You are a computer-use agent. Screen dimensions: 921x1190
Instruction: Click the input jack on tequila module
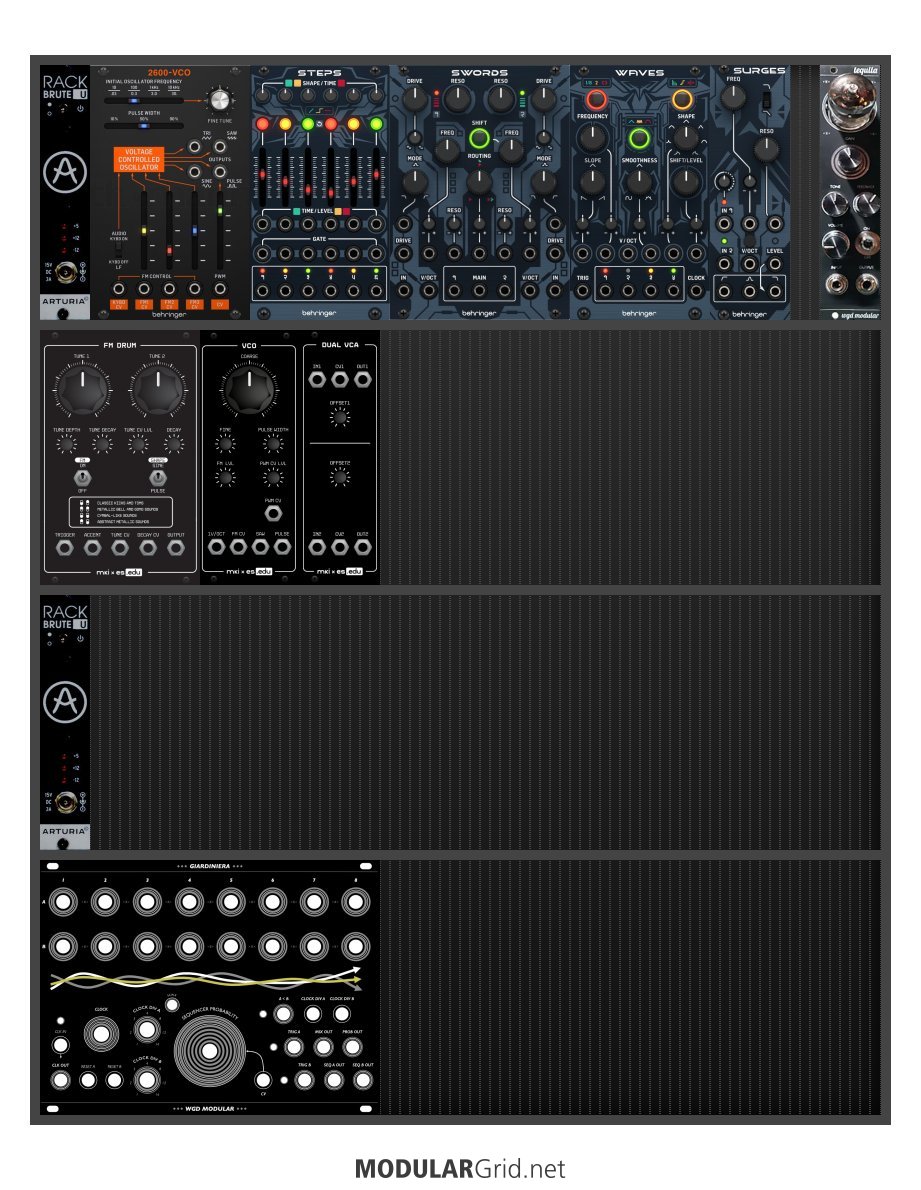837,283
